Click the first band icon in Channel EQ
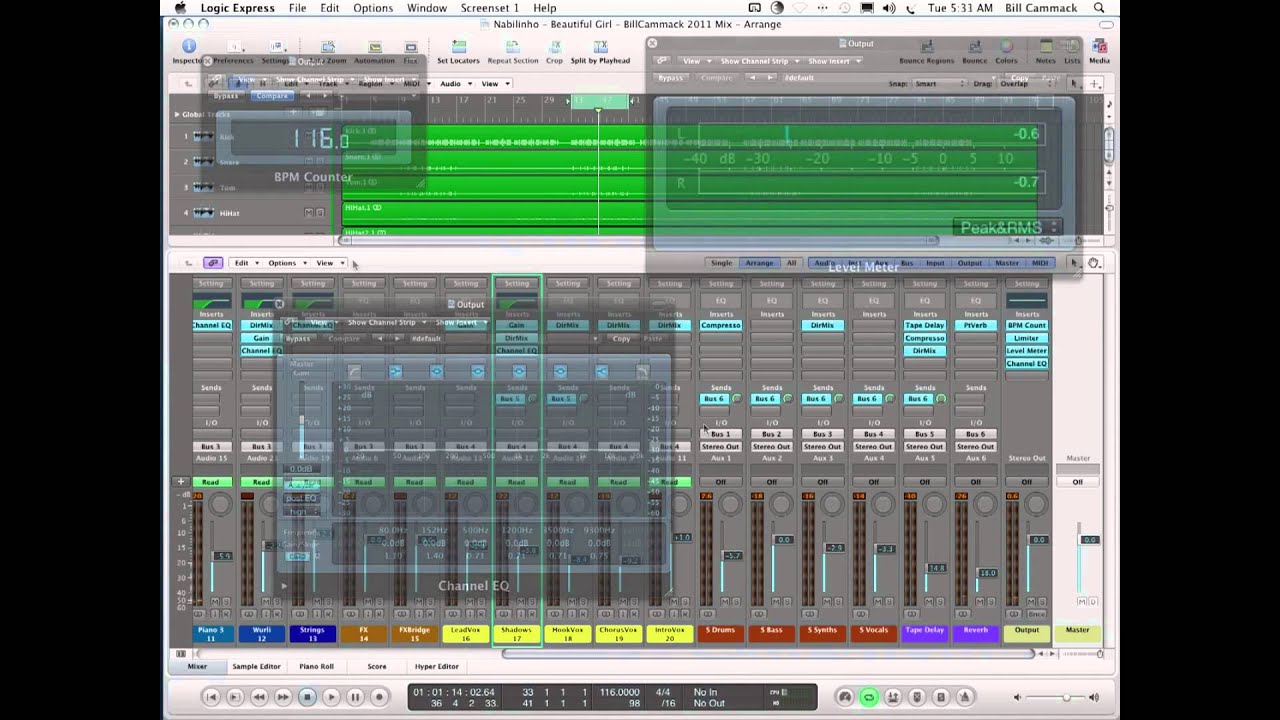The width and height of the screenshot is (1280, 720). (x=353, y=372)
